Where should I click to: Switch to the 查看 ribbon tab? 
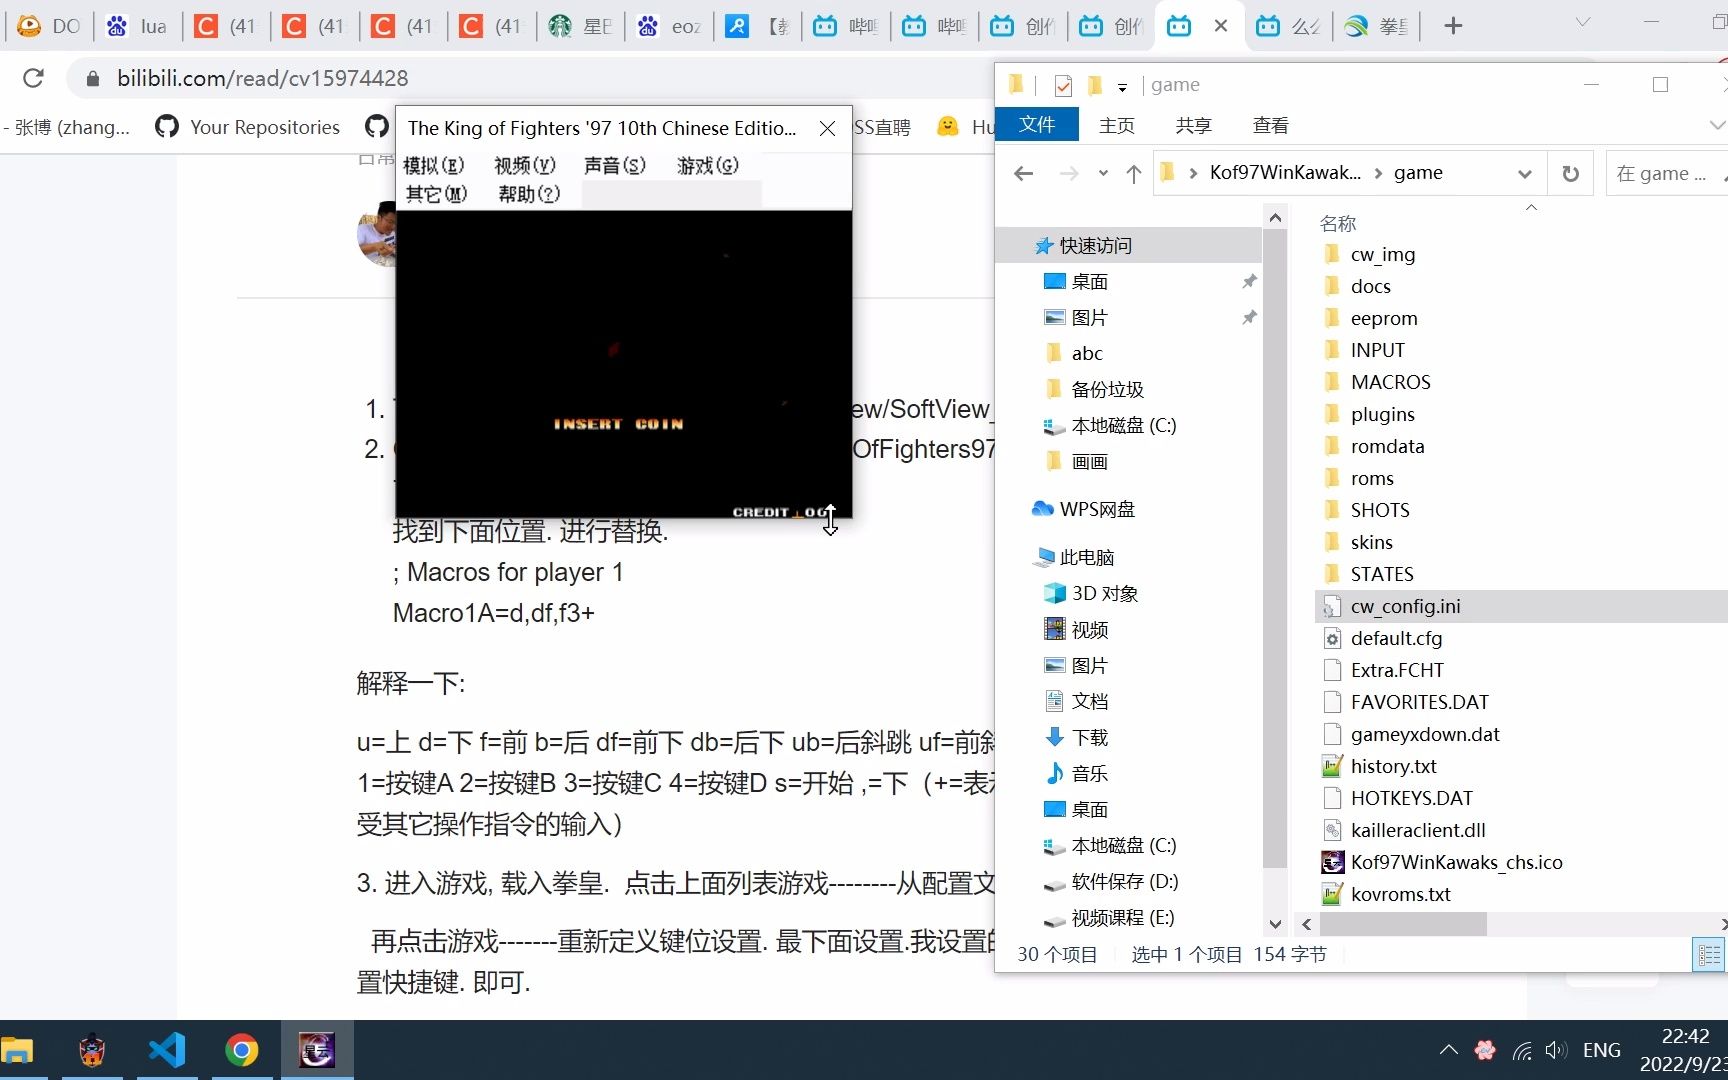[1270, 125]
